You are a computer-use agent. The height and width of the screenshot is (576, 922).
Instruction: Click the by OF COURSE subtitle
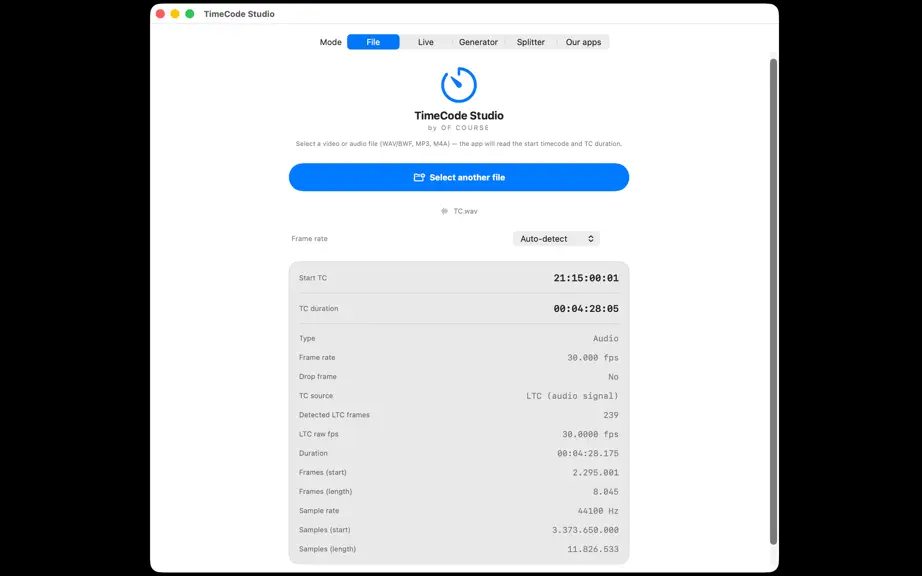pos(459,128)
